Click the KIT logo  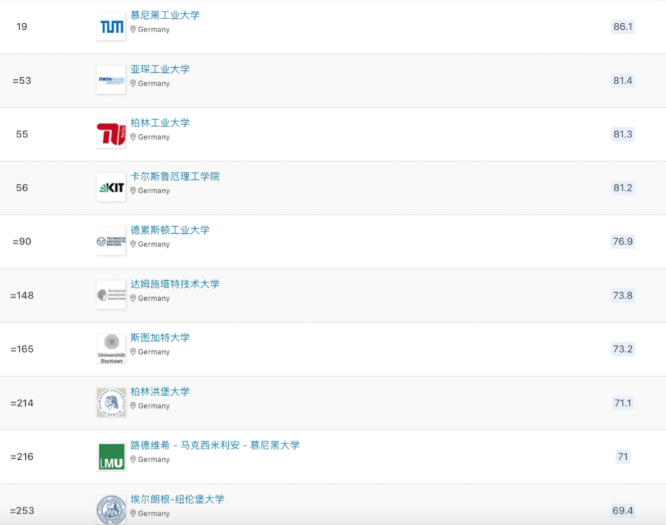(x=111, y=187)
